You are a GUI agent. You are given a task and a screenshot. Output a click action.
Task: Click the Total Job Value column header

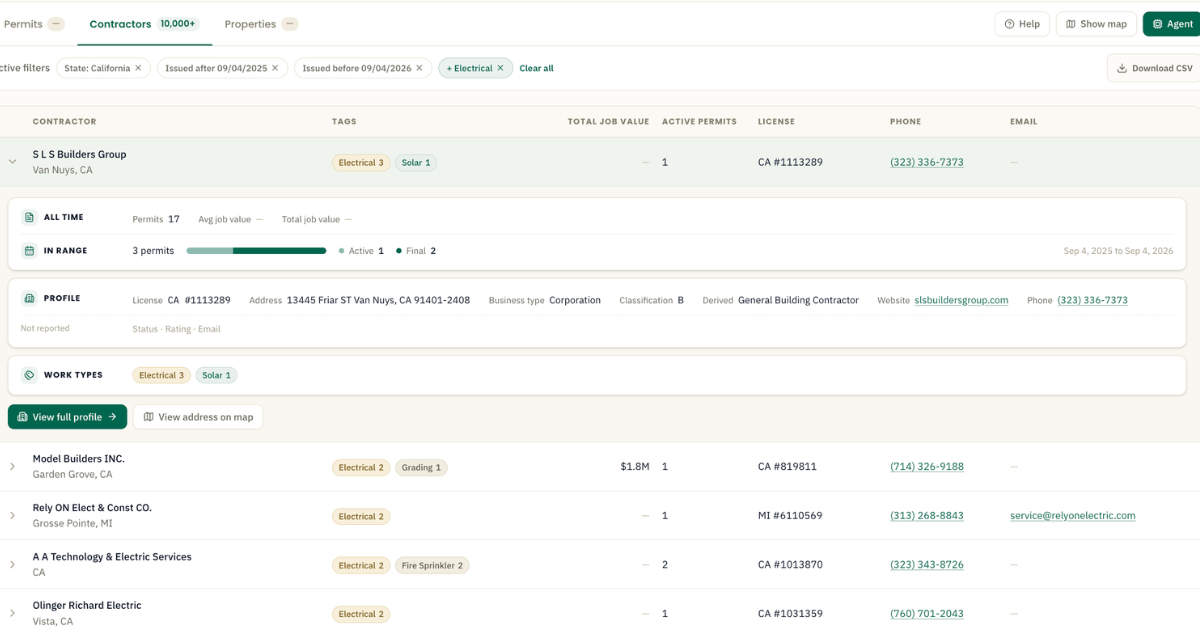pos(608,121)
